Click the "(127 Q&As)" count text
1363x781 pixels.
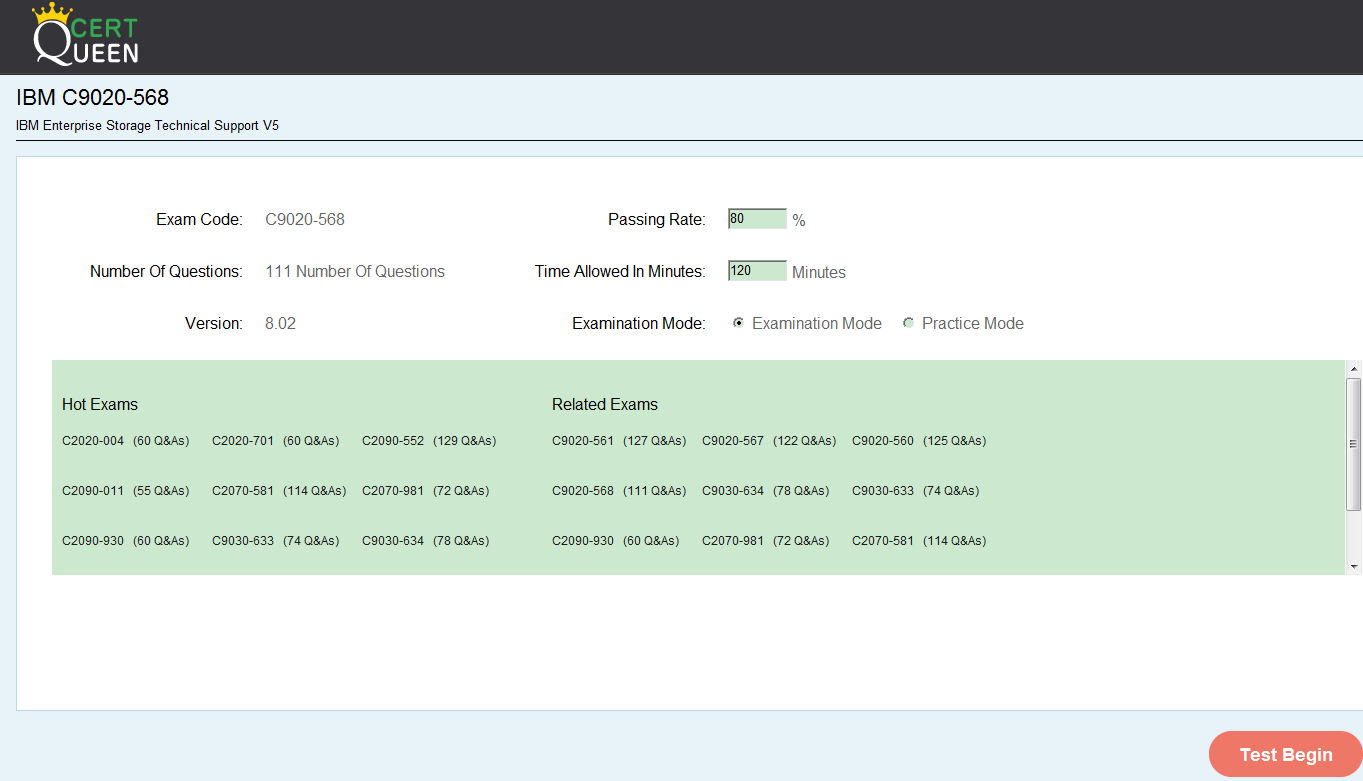tap(654, 441)
